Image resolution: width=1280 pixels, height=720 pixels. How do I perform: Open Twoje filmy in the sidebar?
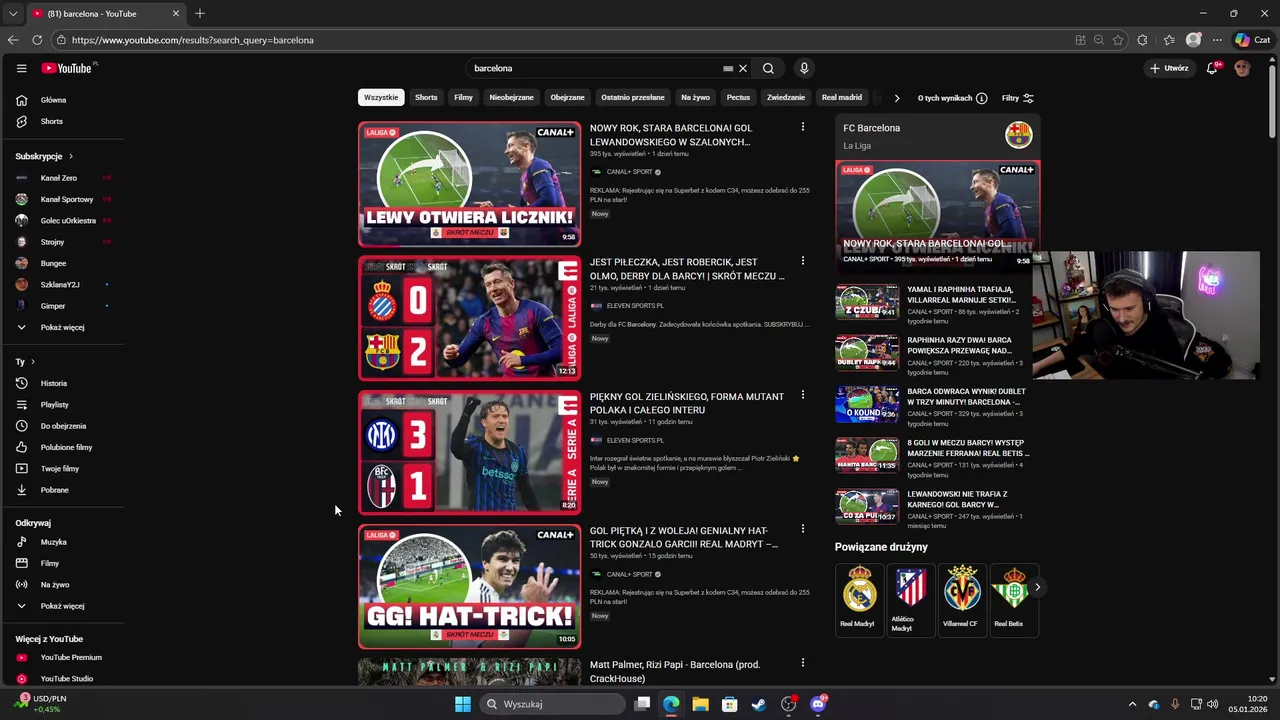point(62,468)
